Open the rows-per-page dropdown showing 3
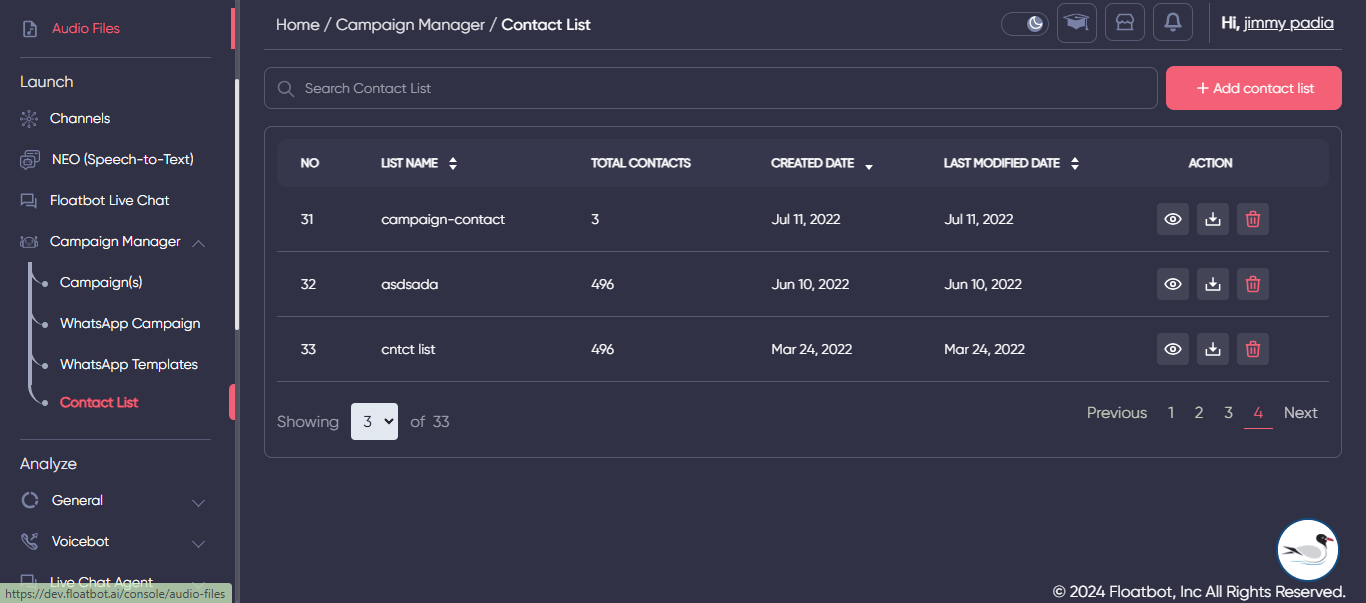The width and height of the screenshot is (1366, 603). [374, 421]
